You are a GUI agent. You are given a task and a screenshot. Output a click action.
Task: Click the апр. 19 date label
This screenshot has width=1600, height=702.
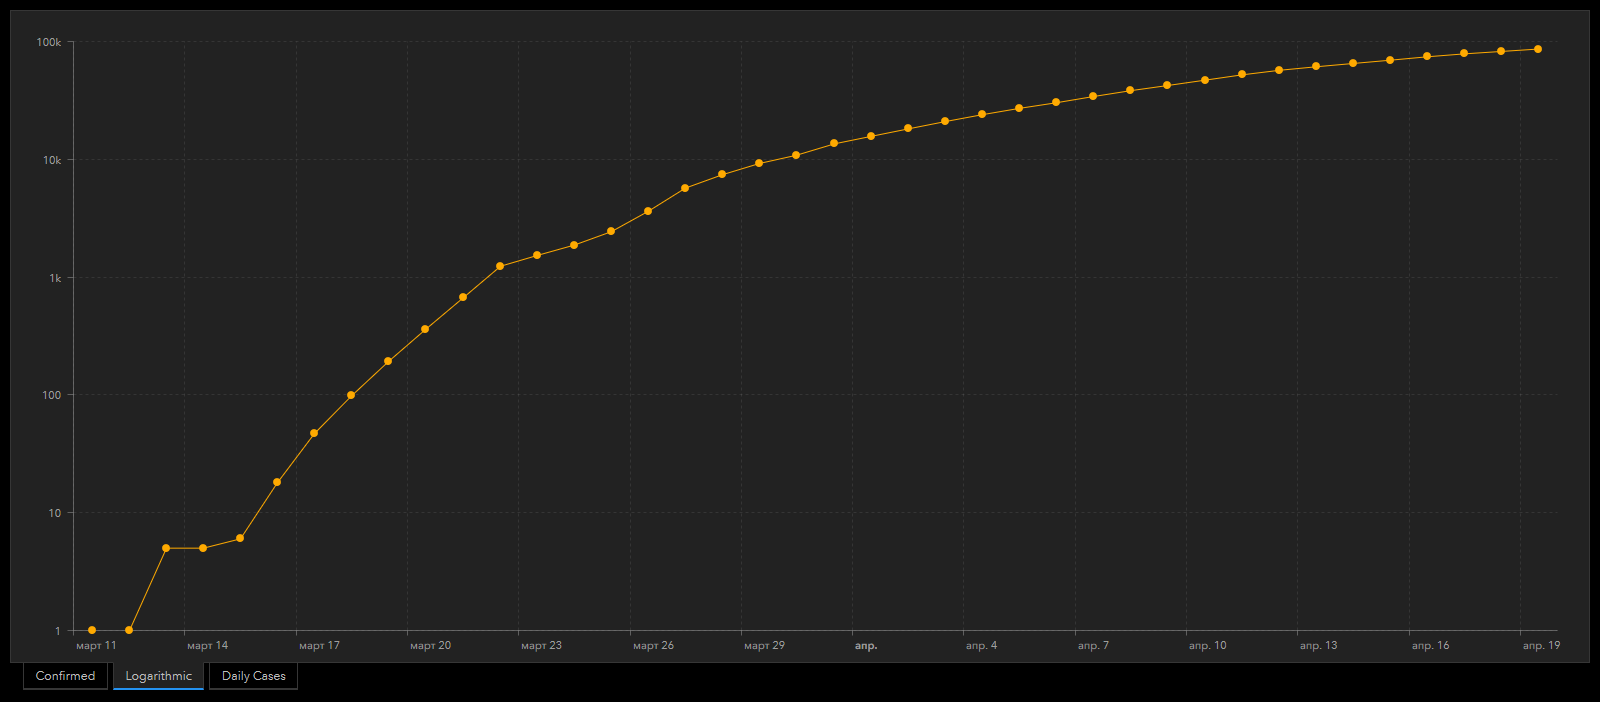1541,646
